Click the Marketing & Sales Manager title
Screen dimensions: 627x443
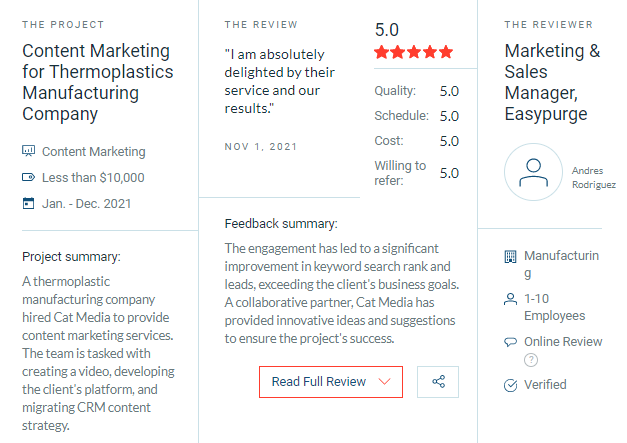pyautogui.click(x=552, y=81)
